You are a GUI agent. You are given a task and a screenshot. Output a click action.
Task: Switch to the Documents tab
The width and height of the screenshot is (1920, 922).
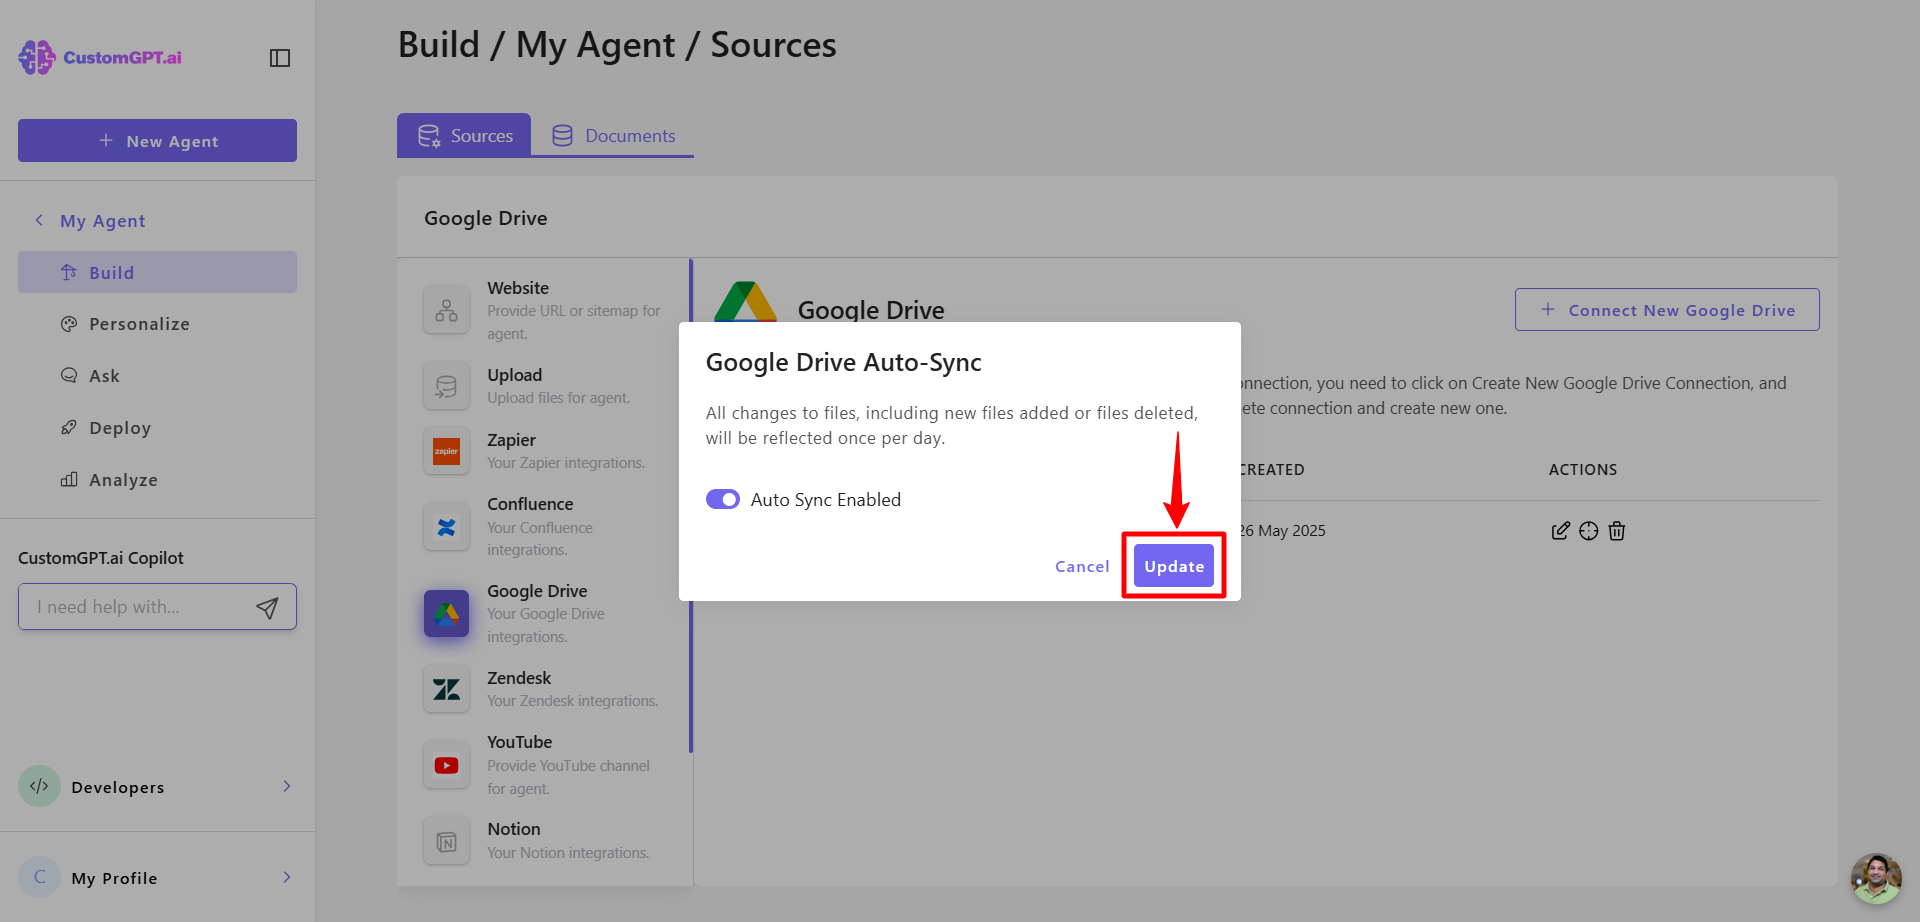(613, 135)
